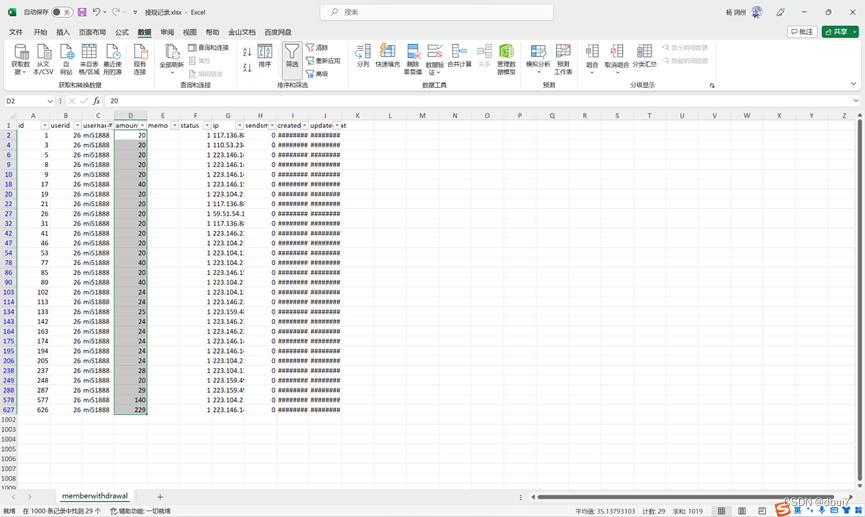Click the Comments (批注) button
865x517 pixels.
click(x=802, y=32)
